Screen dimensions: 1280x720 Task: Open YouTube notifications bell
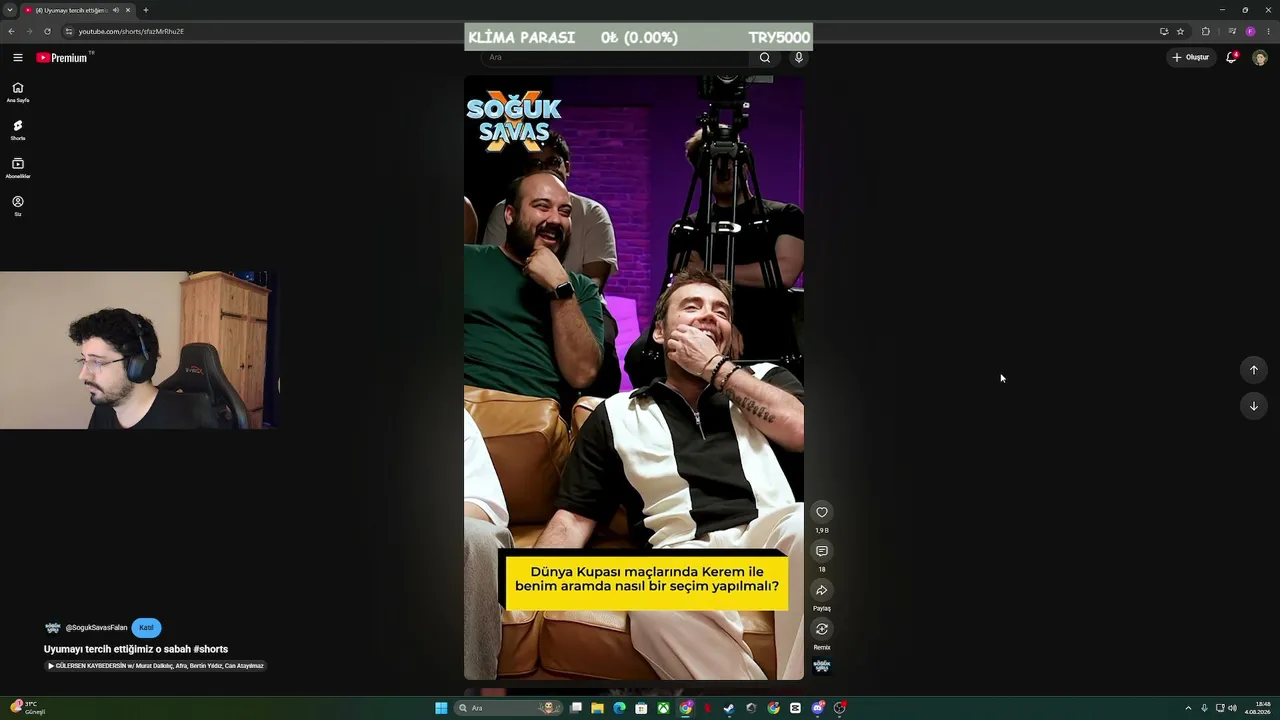tap(1232, 57)
